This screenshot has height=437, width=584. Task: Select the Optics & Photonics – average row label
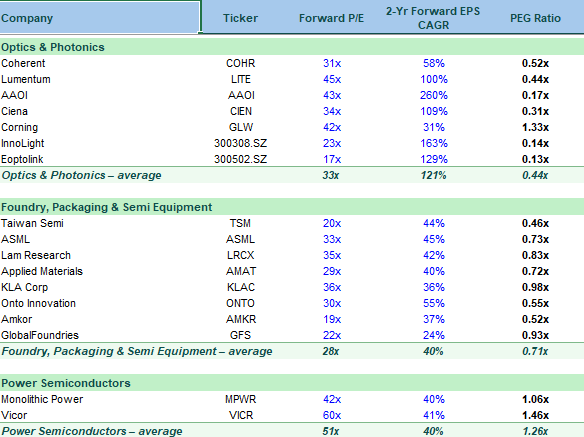click(x=82, y=175)
